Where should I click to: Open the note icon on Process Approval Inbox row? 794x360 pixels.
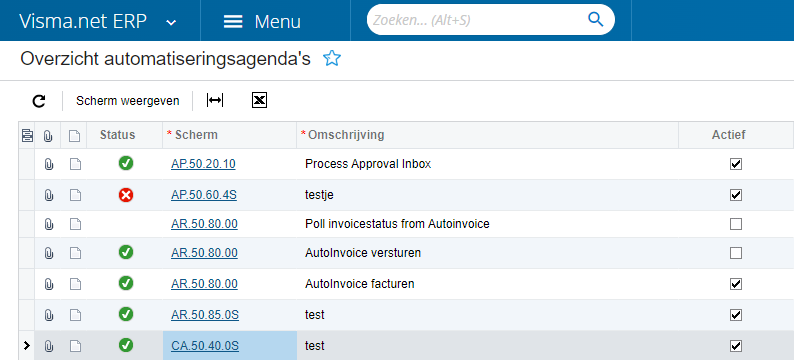coord(75,164)
